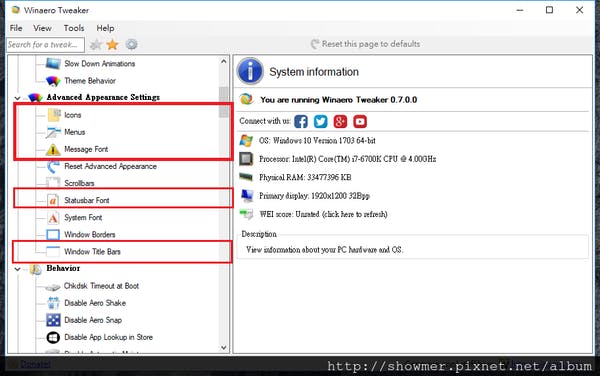This screenshot has width=600, height=376.
Task: Select the 'Disable Aero Shake' tree item text
Action: click(x=95, y=303)
